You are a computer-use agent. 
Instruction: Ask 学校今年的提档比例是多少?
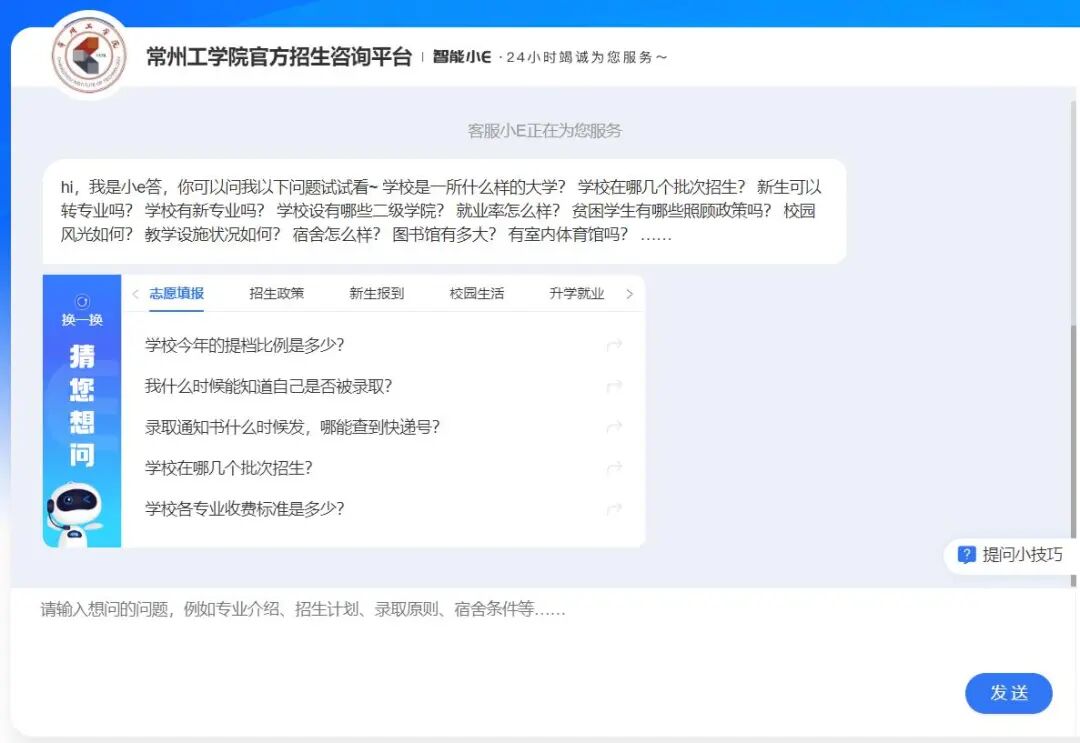point(245,345)
